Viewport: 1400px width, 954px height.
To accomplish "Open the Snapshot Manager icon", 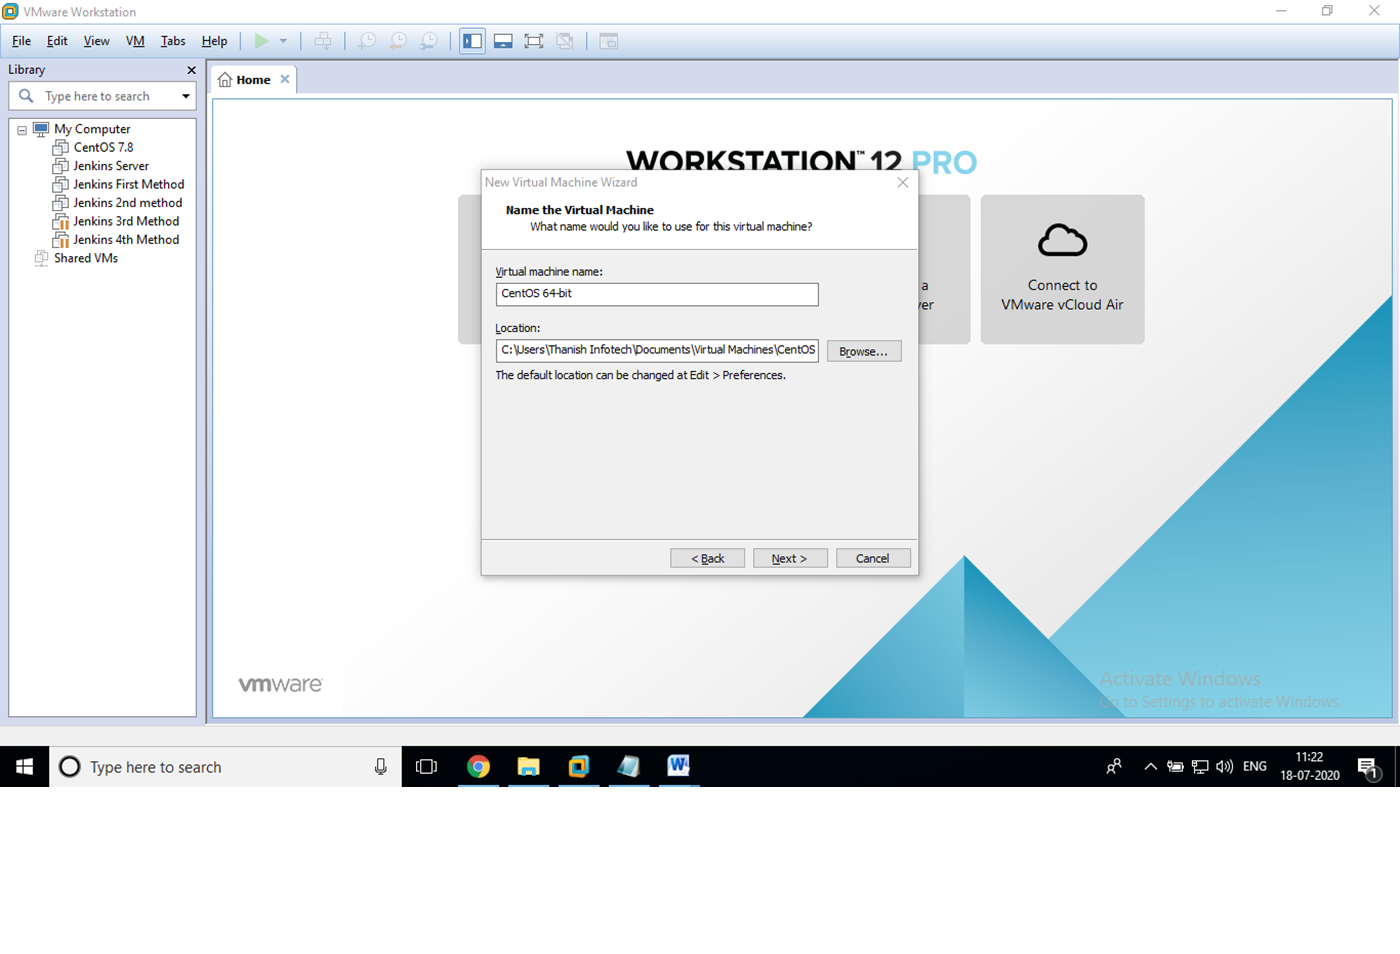I will pos(428,41).
